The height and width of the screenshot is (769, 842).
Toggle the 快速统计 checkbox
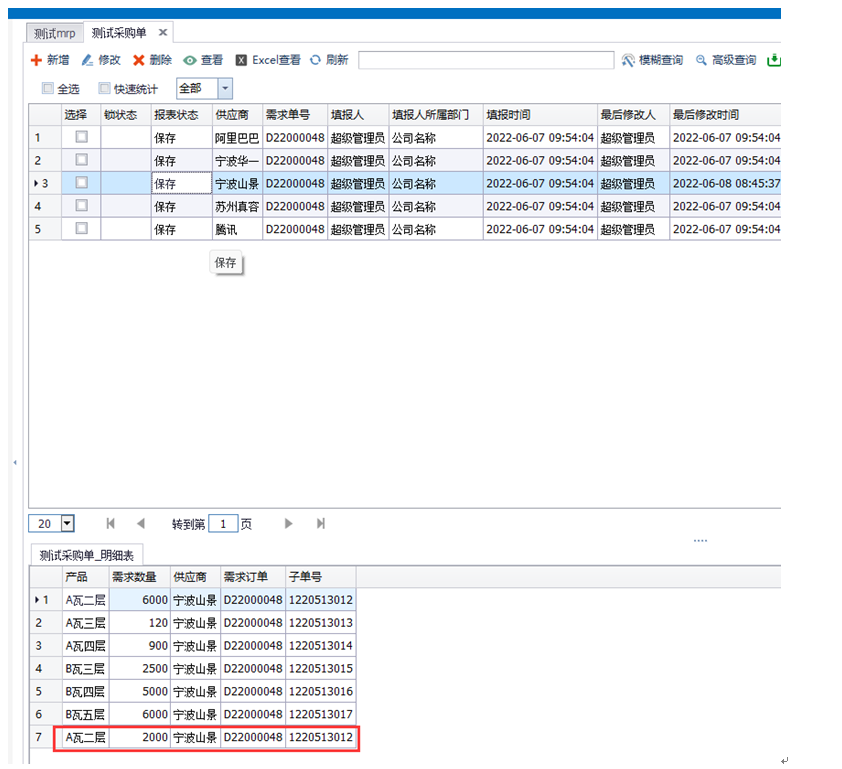tap(104, 88)
